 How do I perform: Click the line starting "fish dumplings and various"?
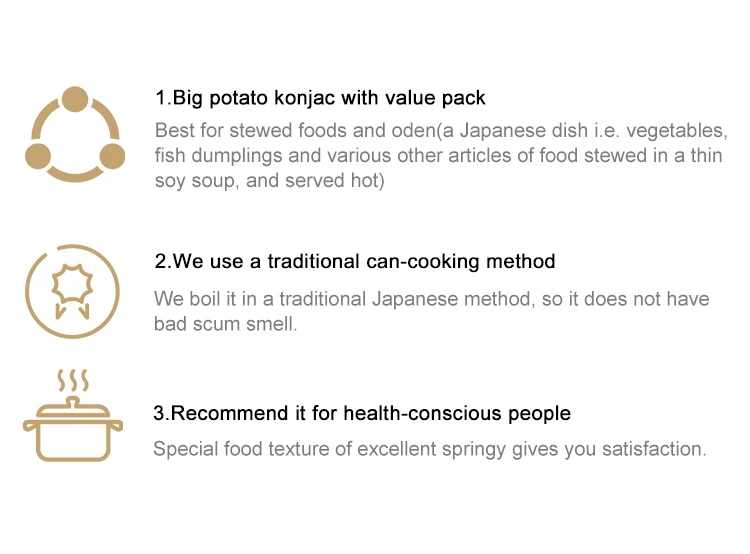point(437,156)
